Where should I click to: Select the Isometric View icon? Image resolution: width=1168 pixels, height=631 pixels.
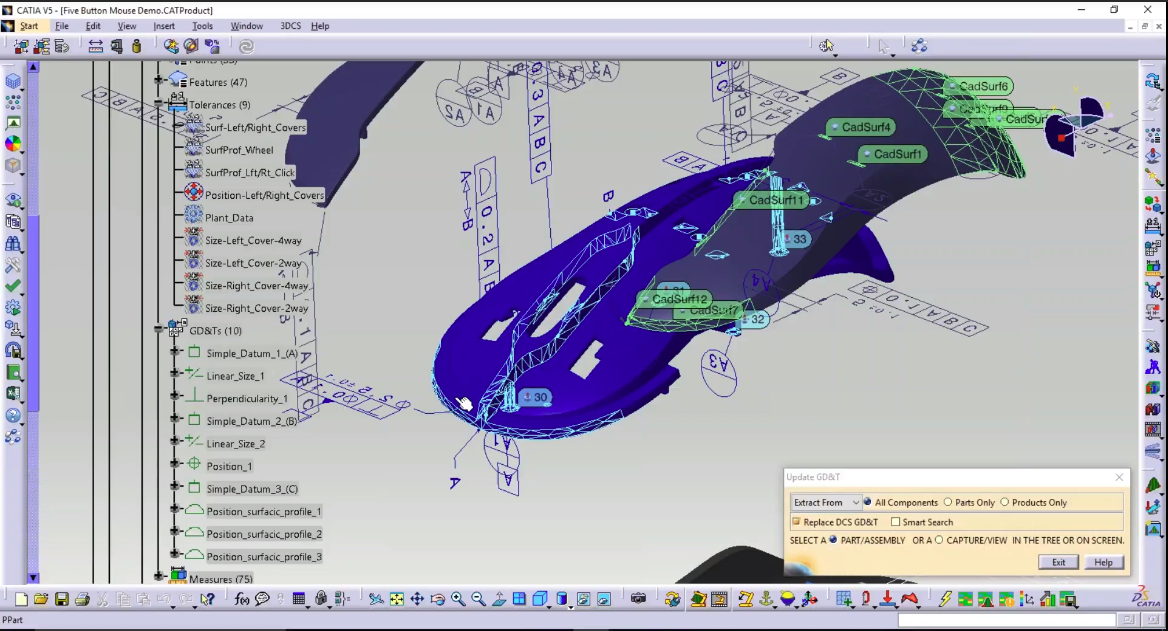coord(538,598)
